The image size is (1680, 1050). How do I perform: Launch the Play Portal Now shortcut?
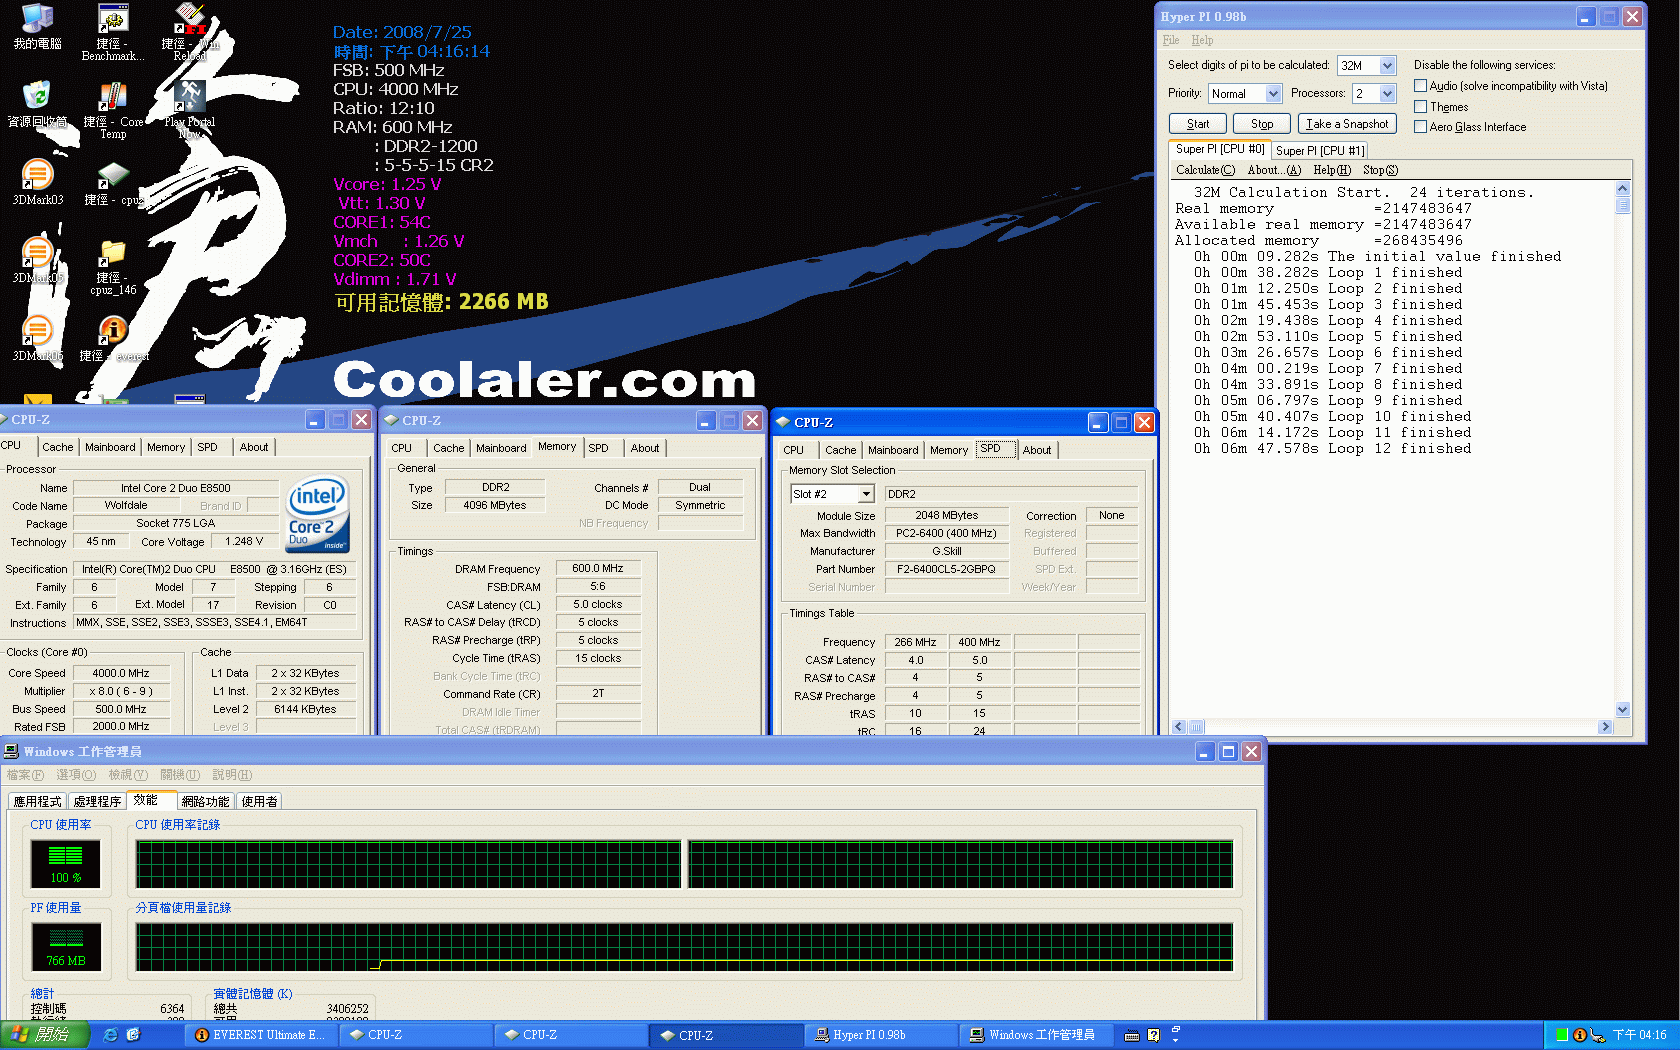point(190,110)
